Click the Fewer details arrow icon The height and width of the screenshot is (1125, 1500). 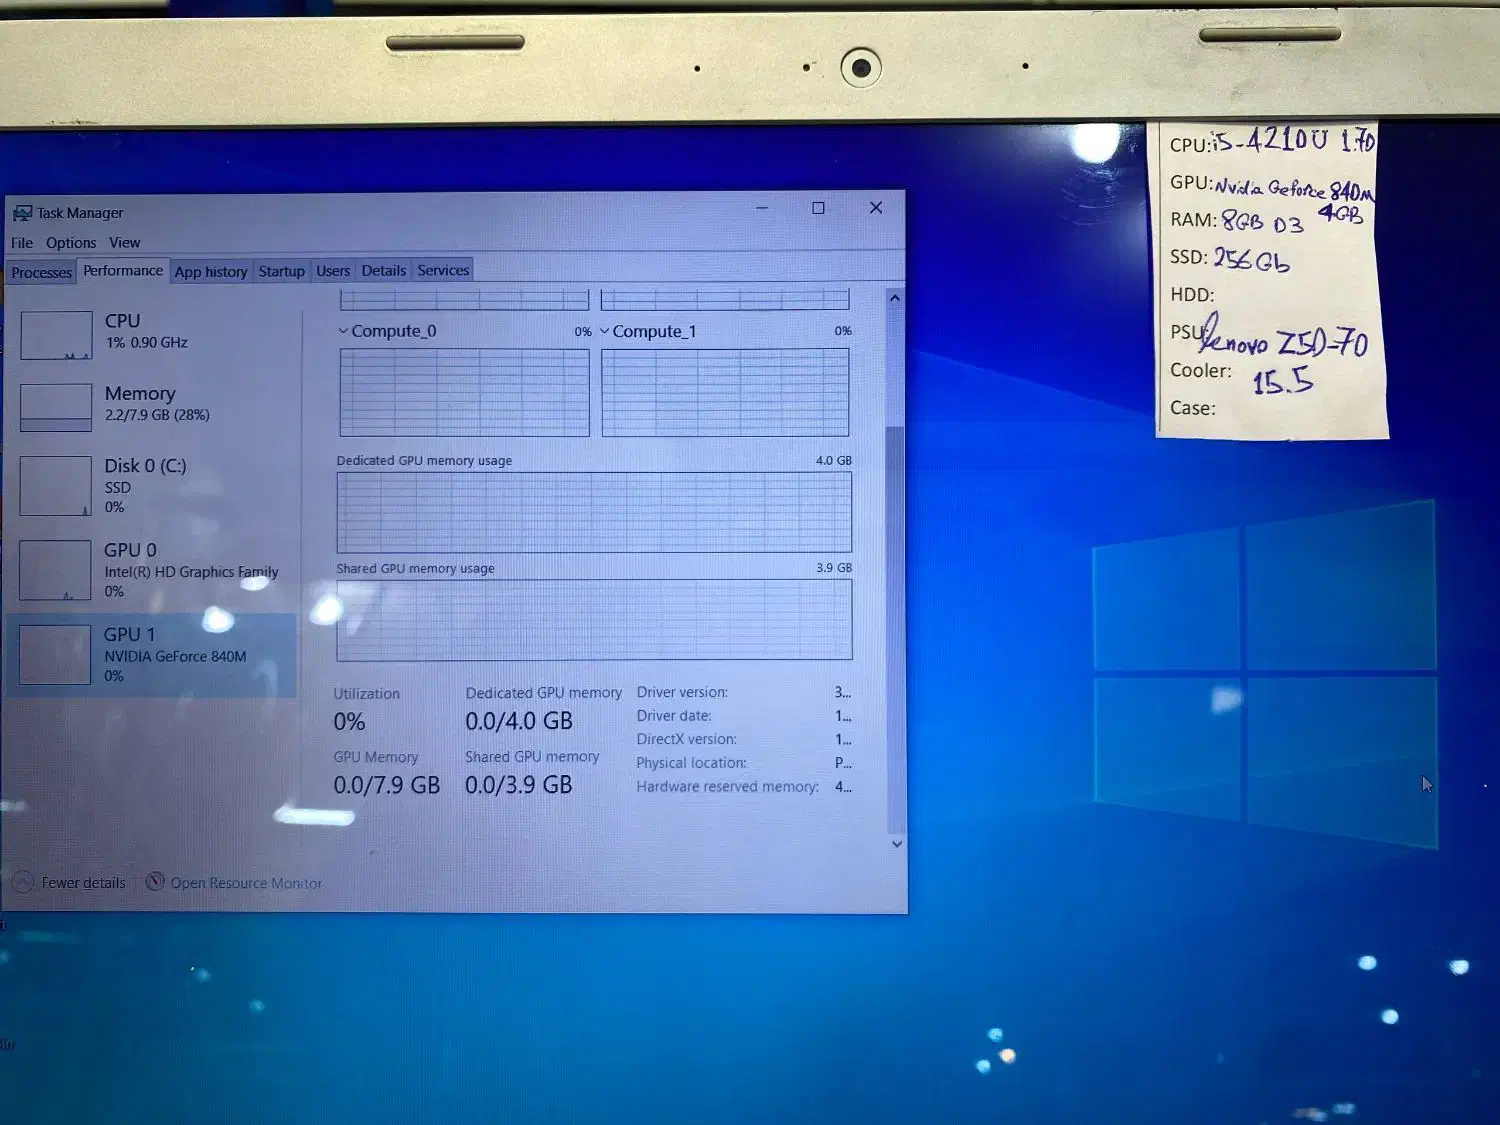(23, 883)
